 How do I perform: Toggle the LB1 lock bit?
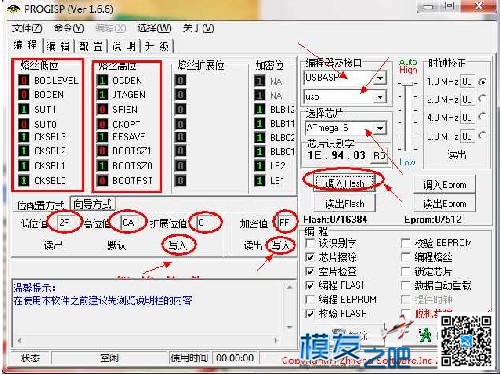coord(259,180)
